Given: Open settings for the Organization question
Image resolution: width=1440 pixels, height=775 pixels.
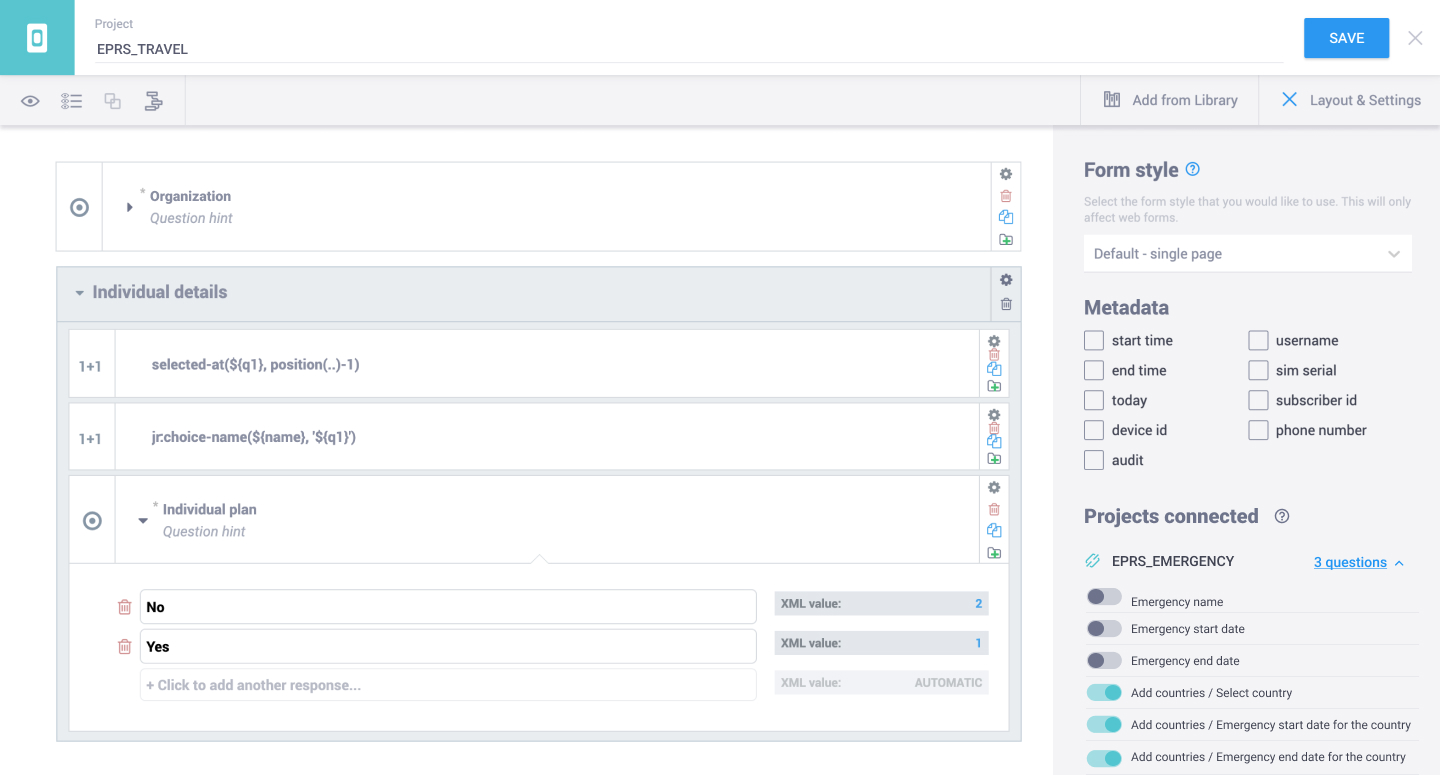Looking at the screenshot, I should 1005,174.
